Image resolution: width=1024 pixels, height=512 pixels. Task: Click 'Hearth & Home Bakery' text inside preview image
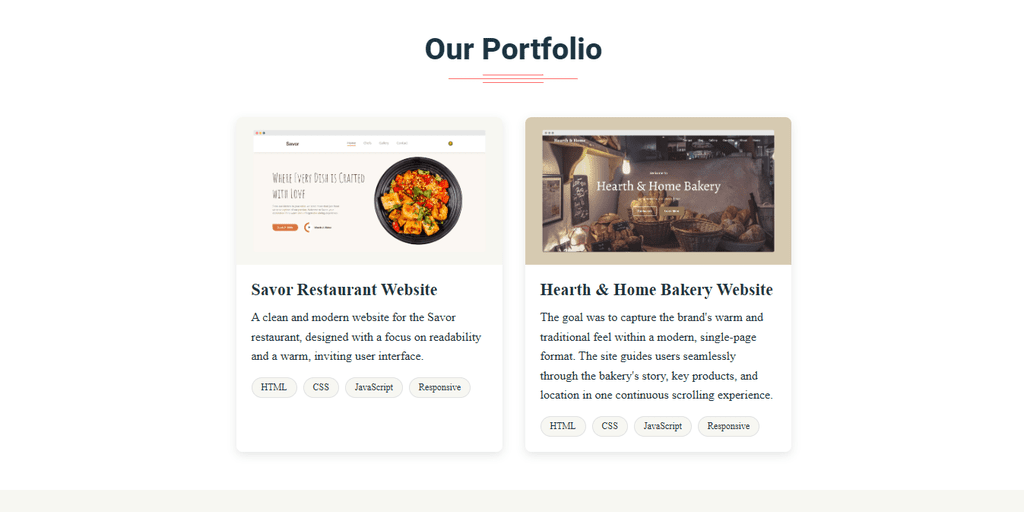(x=658, y=186)
